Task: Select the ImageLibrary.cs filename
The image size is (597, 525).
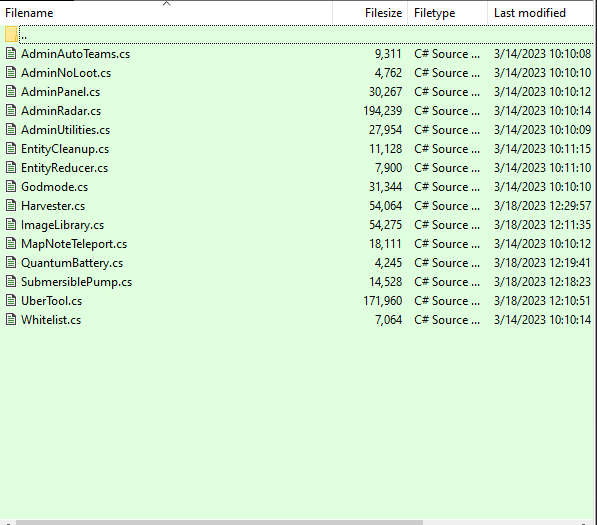Action: click(x=62, y=225)
